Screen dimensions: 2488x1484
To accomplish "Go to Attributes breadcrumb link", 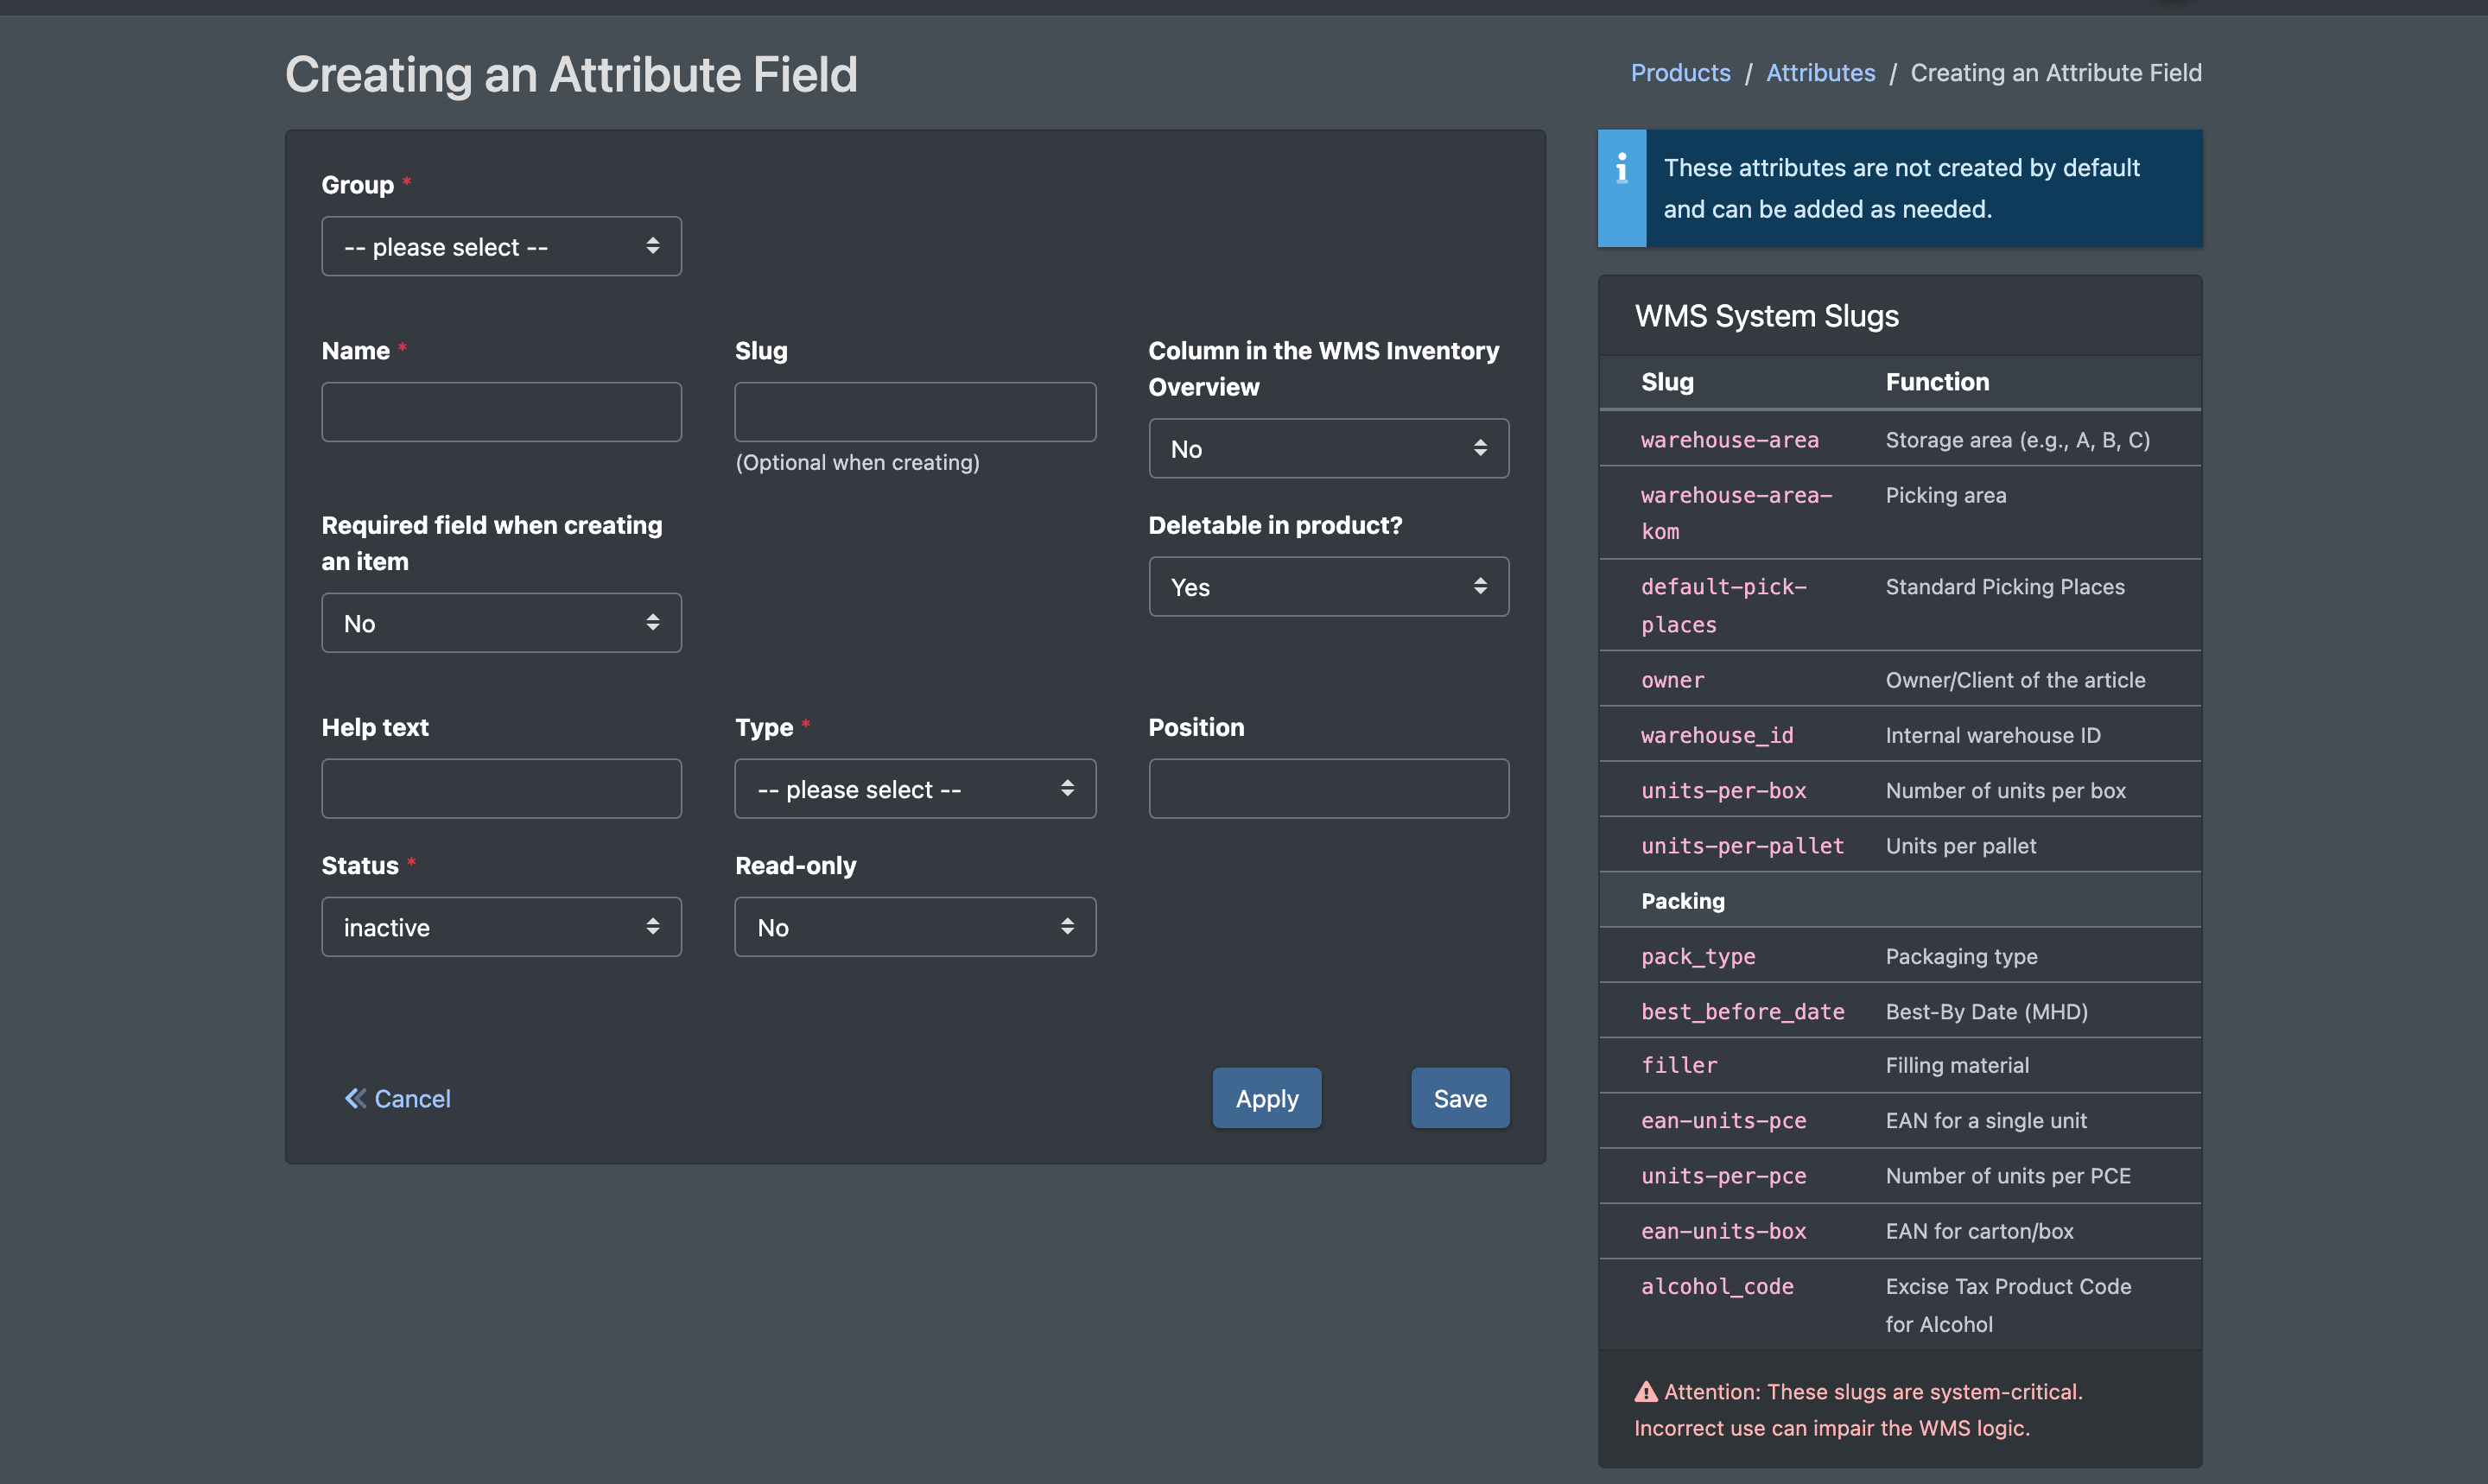I will 1820,73.
